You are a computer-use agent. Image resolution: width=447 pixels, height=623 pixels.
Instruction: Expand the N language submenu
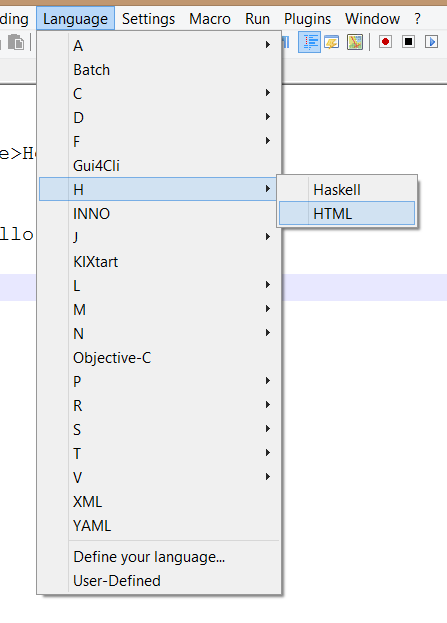[x=159, y=333]
